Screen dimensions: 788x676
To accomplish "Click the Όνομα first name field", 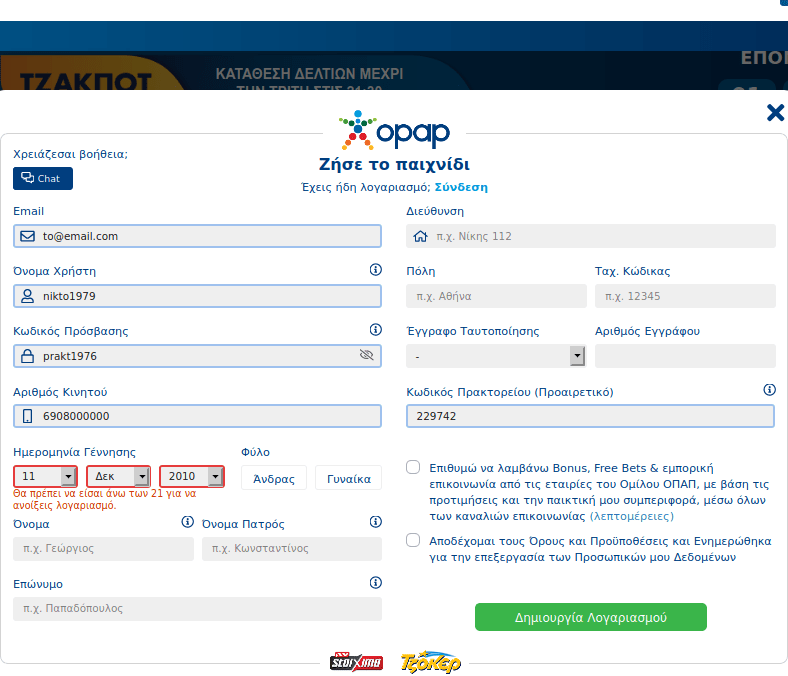I will pos(103,548).
